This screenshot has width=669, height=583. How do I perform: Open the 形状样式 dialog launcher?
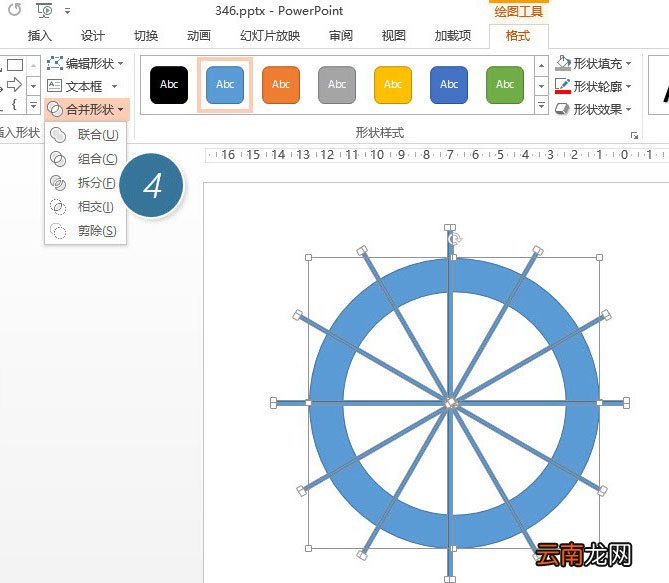(x=634, y=136)
